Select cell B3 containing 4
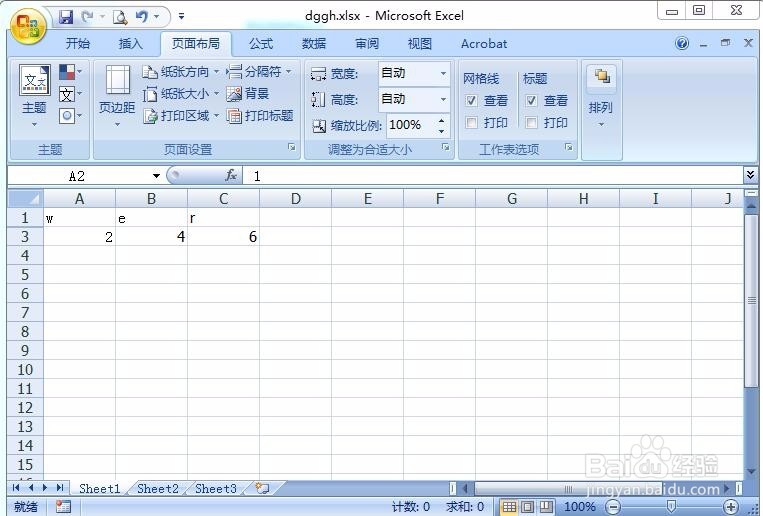 (151, 237)
